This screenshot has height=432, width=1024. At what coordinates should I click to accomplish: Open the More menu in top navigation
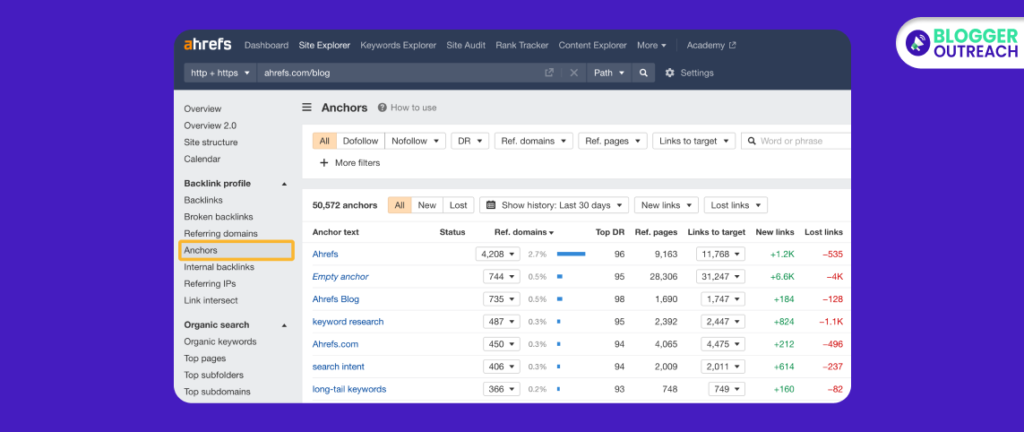[651, 45]
